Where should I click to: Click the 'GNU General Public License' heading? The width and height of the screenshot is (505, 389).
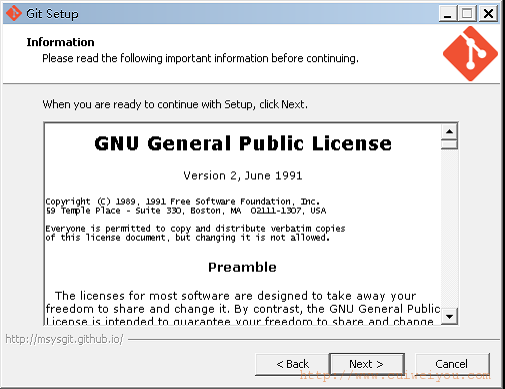pos(243,143)
